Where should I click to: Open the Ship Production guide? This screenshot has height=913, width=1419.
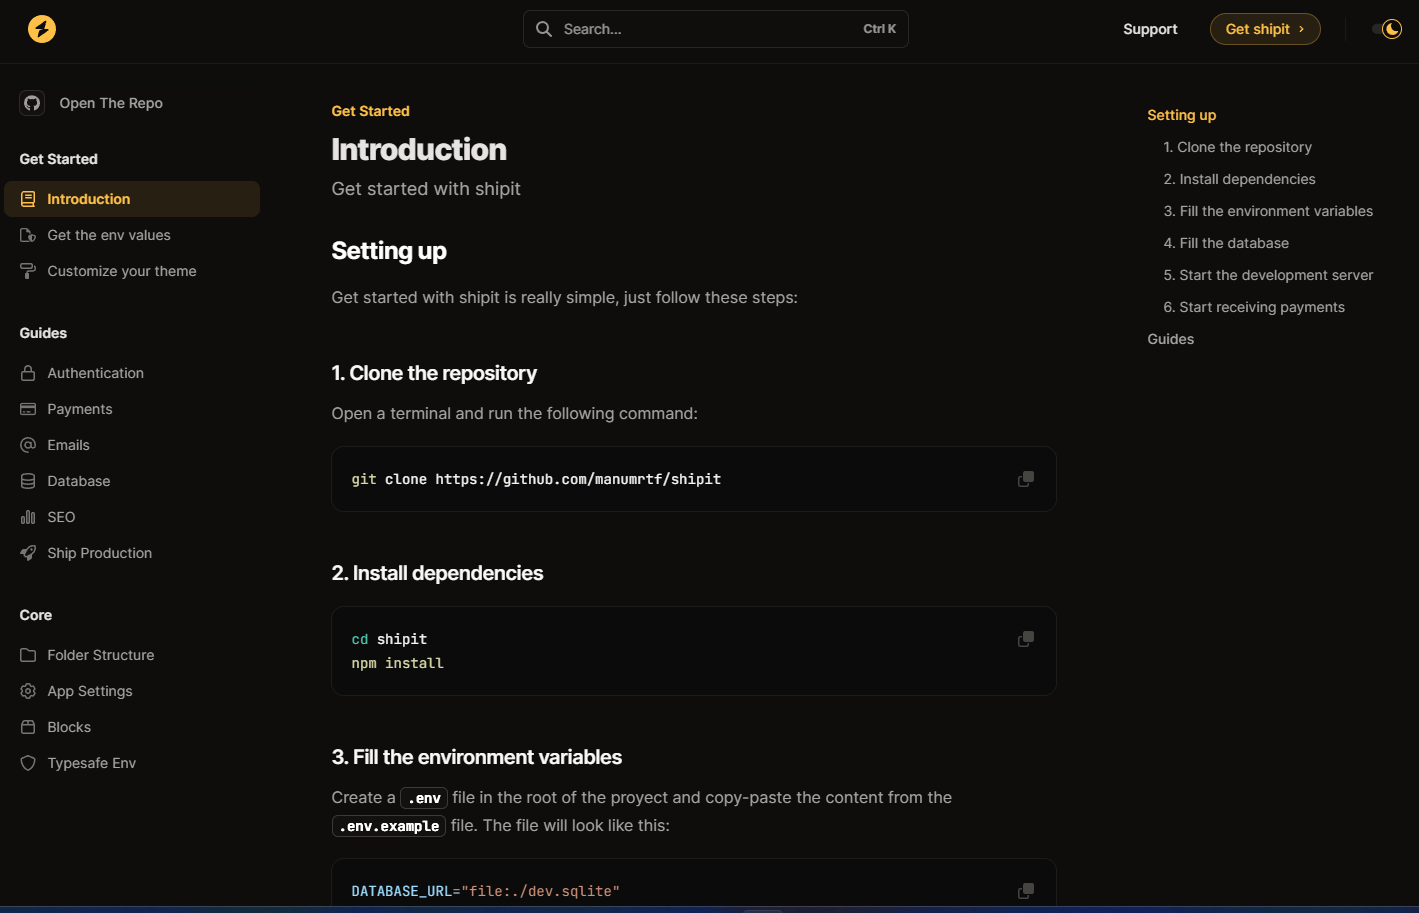tap(100, 553)
